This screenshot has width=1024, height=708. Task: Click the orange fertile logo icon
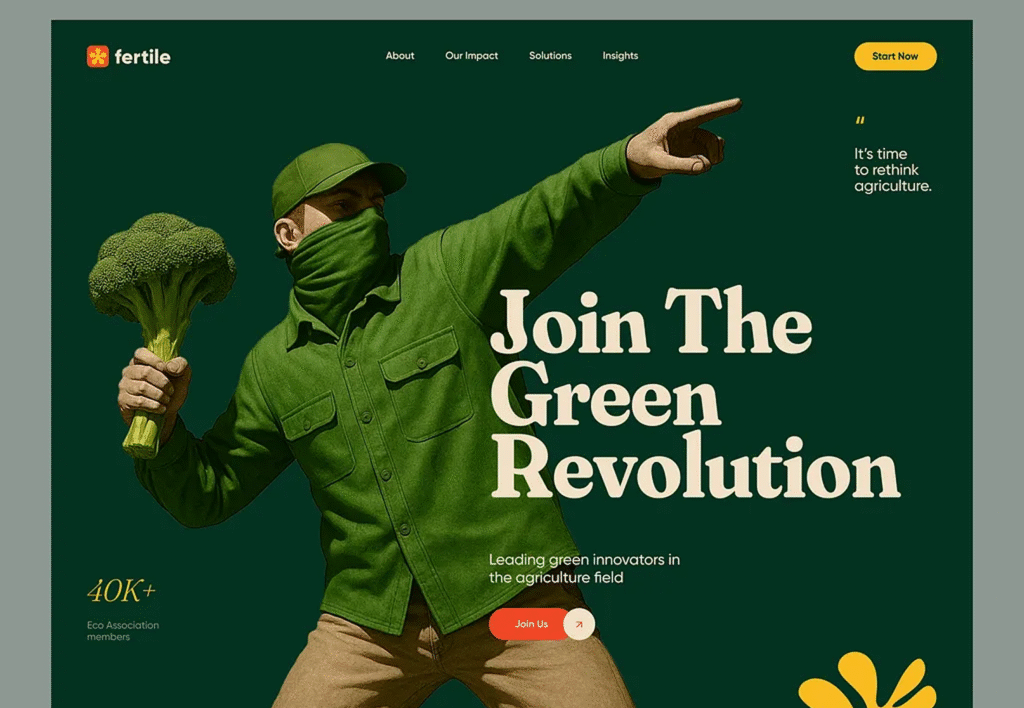pyautogui.click(x=98, y=56)
